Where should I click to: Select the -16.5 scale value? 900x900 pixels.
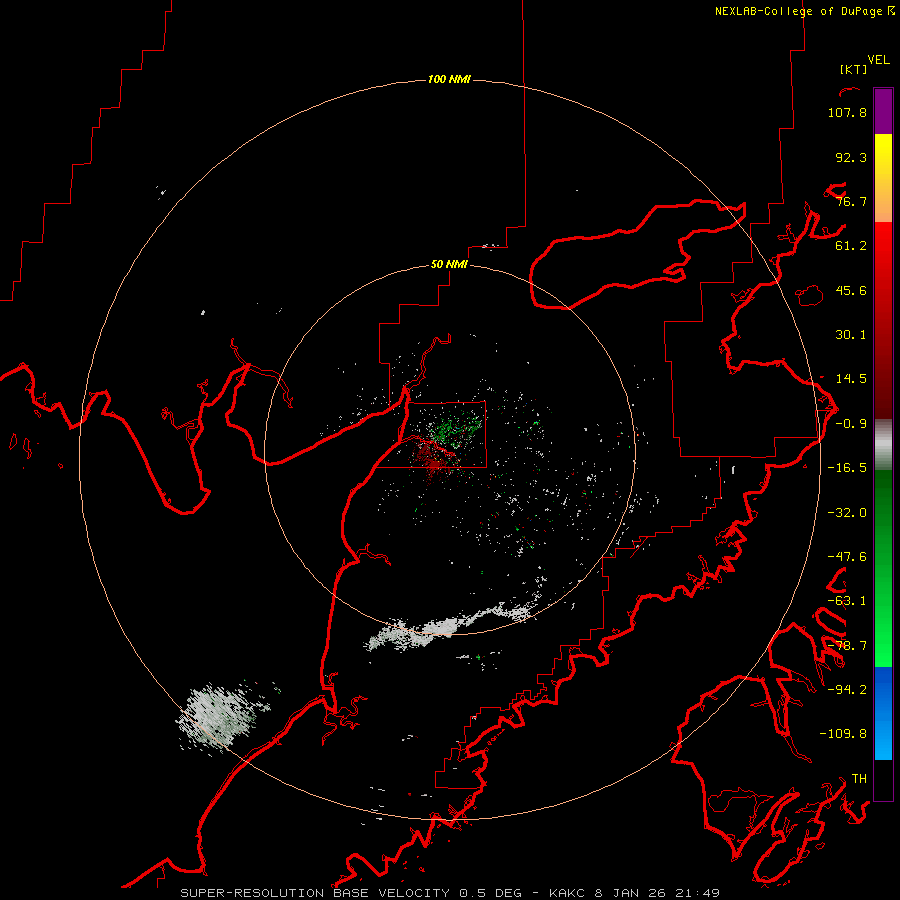(847, 468)
